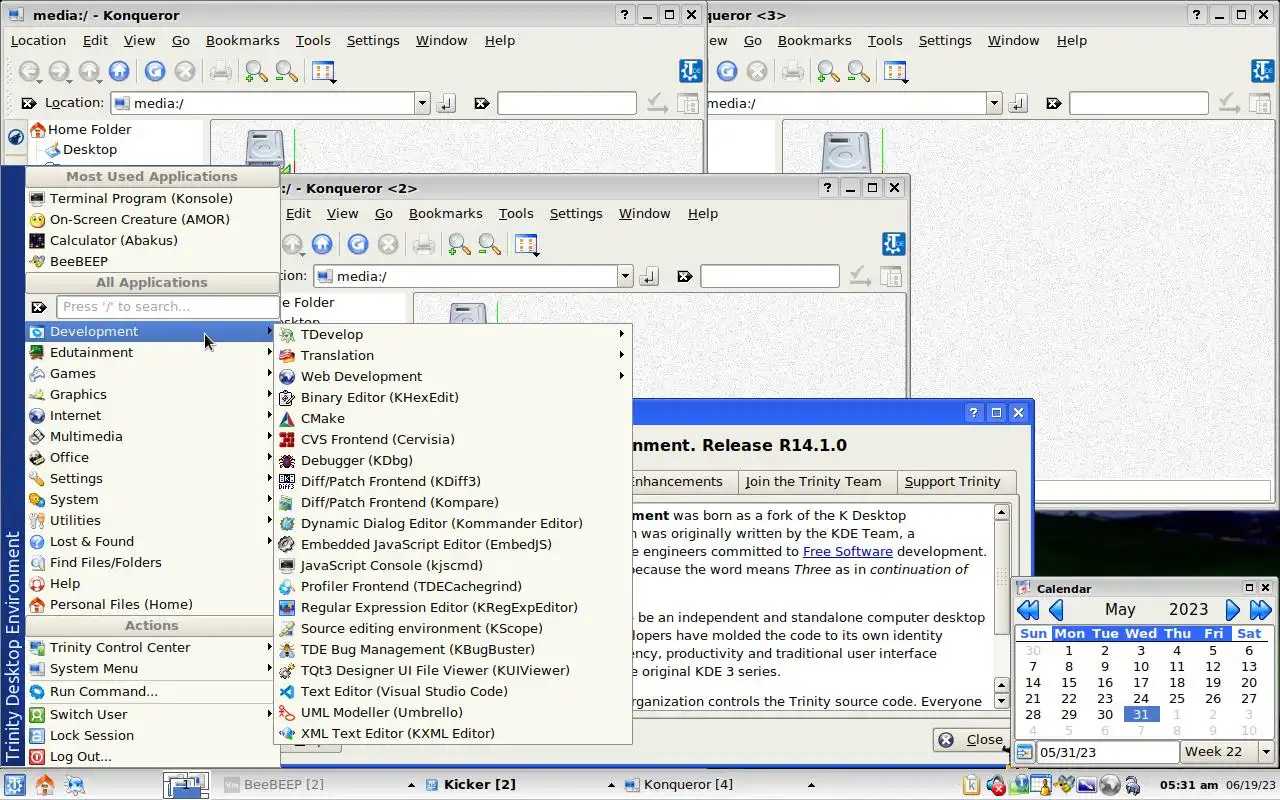Open the view mode dropdown in the first Konqueror toolbar
Viewport: 1280px width, 800px height.
point(323,72)
